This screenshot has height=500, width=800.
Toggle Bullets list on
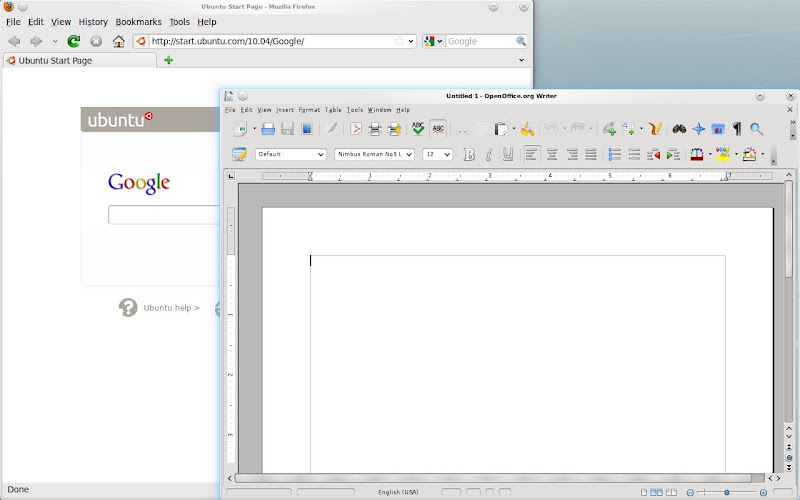(x=634, y=154)
